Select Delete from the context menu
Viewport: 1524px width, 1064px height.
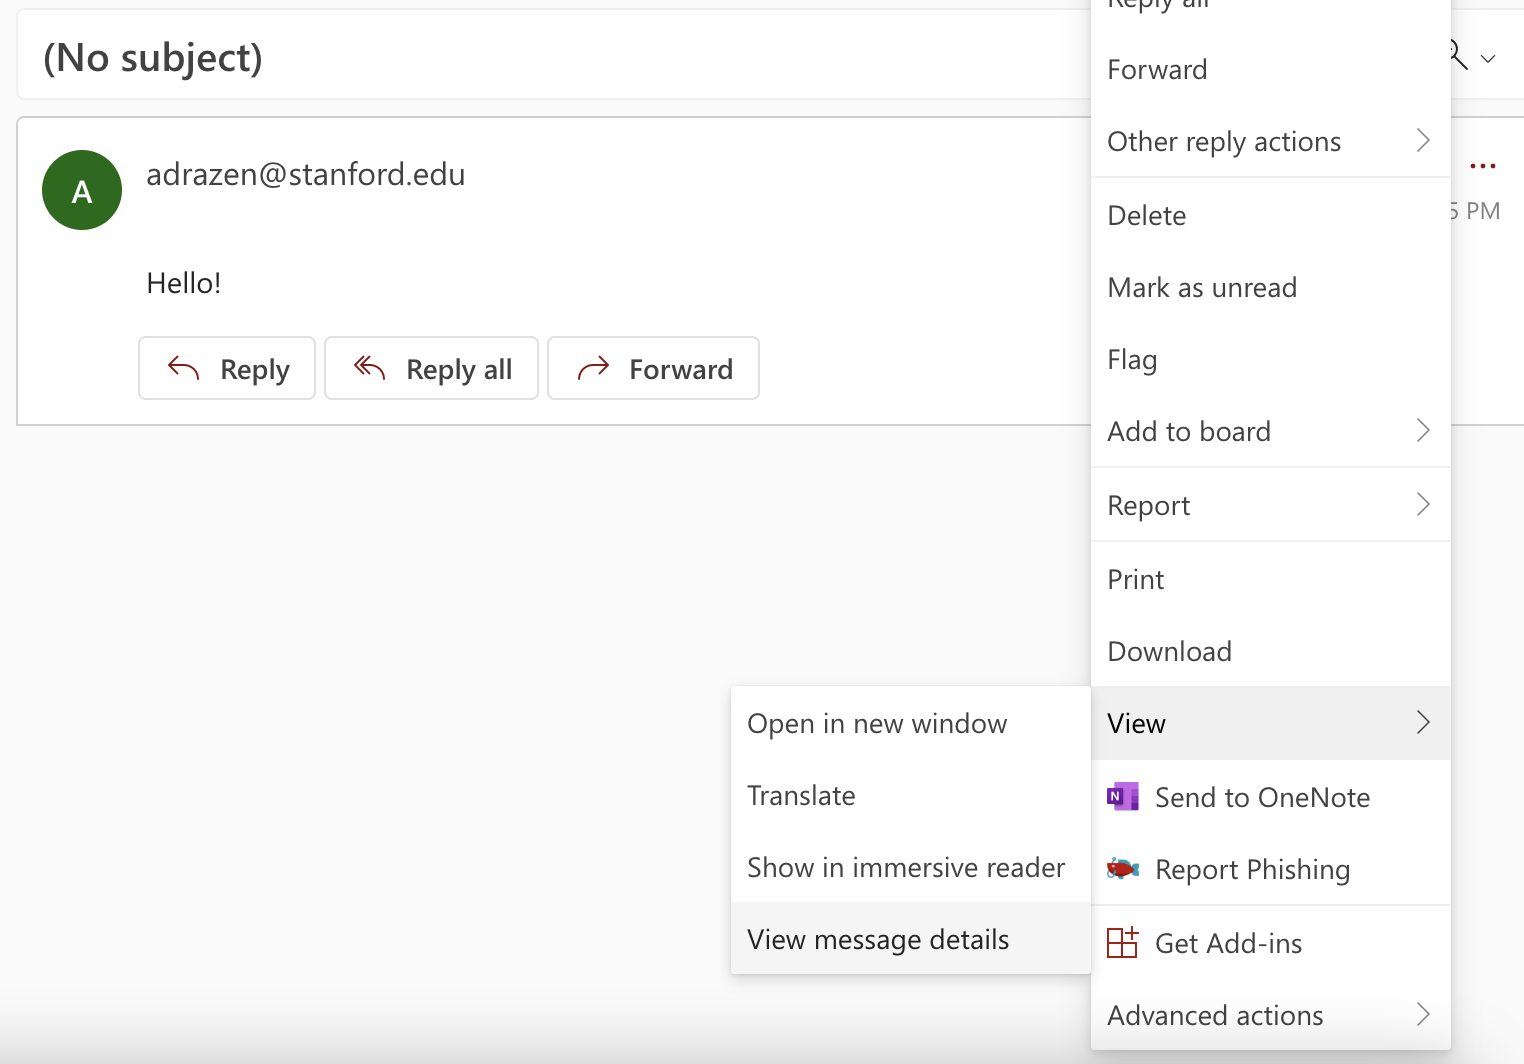[1146, 215]
